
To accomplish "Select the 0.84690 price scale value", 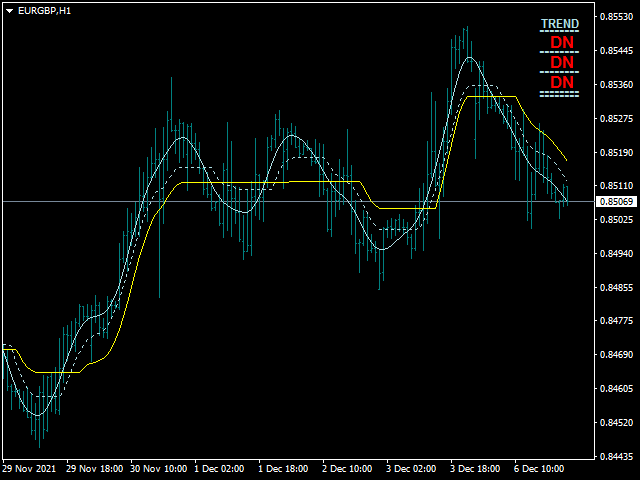I will pyautogui.click(x=616, y=354).
